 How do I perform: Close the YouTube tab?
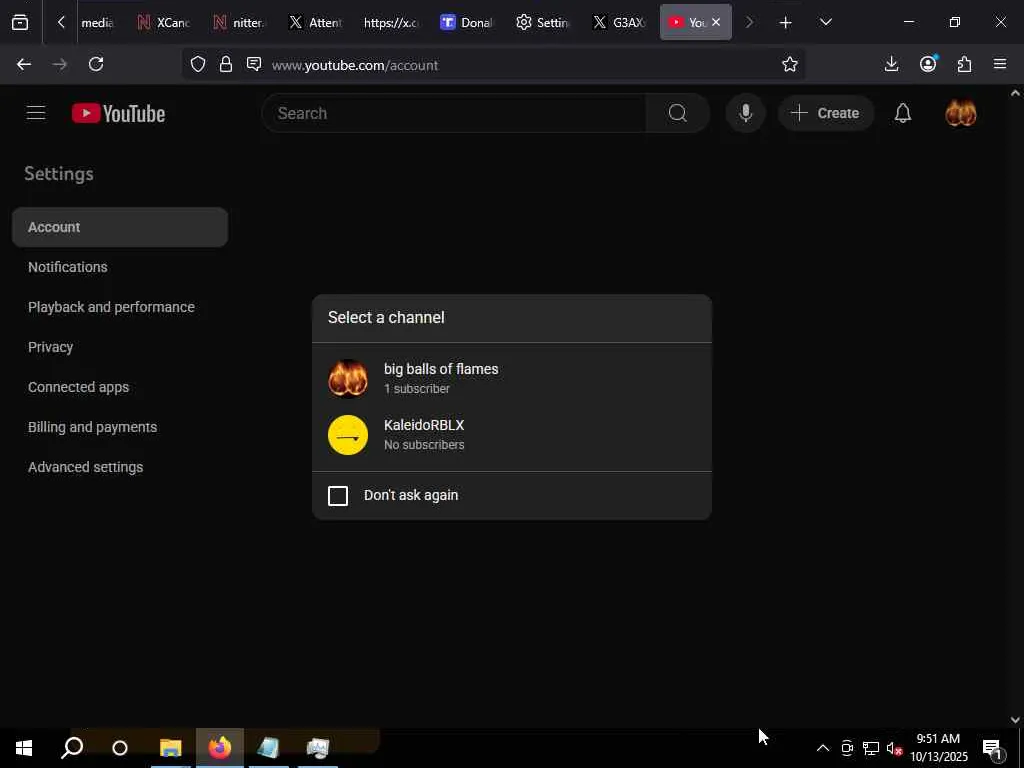pyautogui.click(x=716, y=22)
